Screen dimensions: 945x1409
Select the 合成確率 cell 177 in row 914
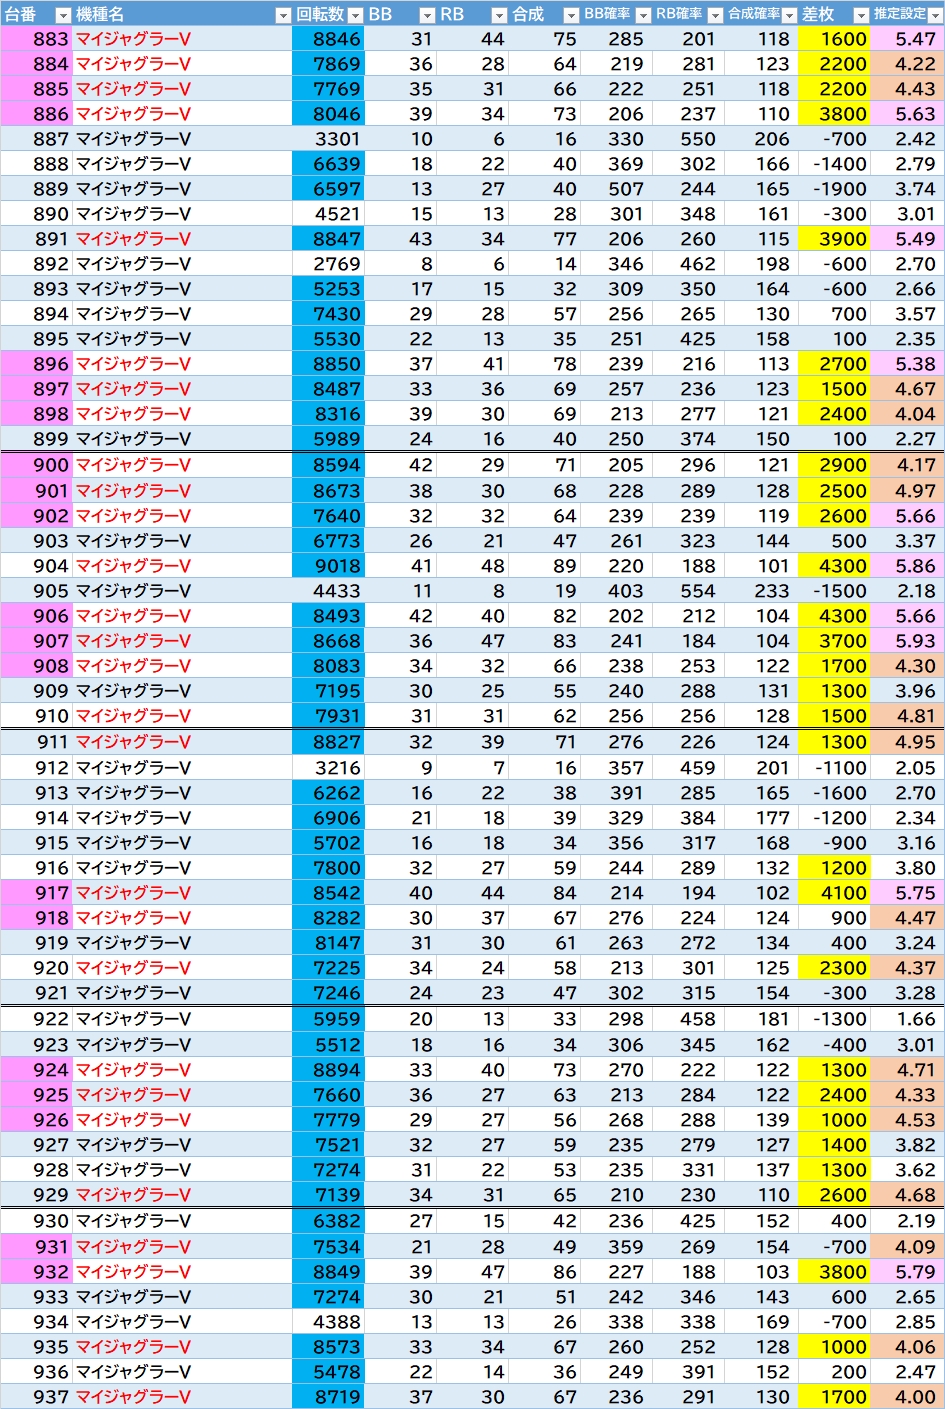[x=762, y=818]
